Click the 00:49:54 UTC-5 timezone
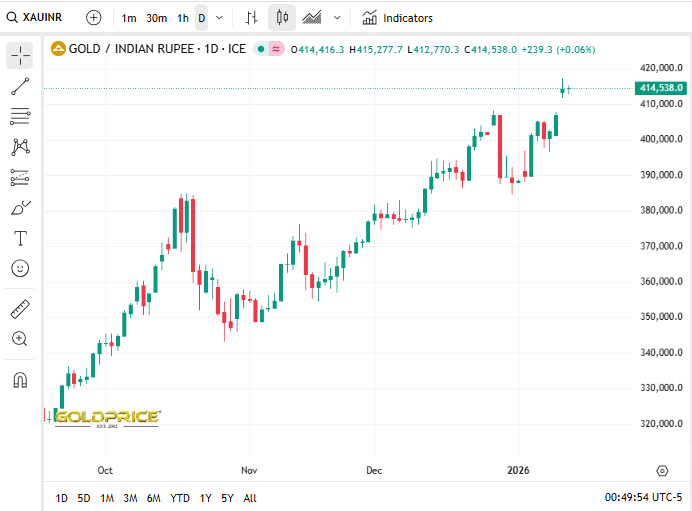 [643, 497]
